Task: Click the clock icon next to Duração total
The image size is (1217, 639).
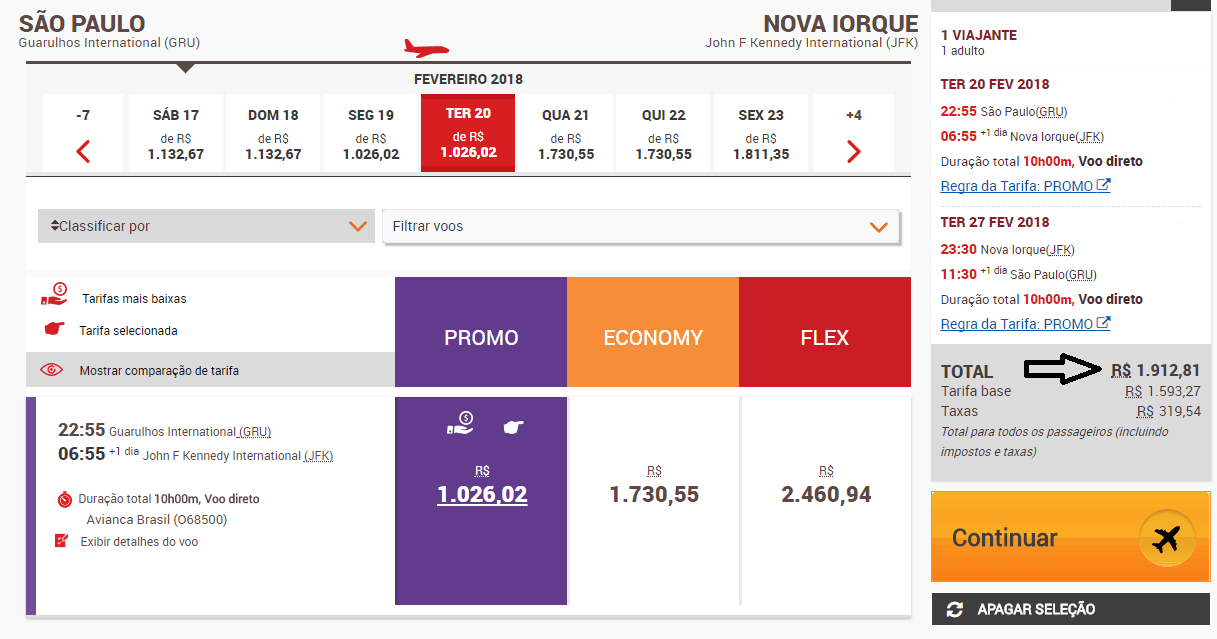Action: pos(65,498)
